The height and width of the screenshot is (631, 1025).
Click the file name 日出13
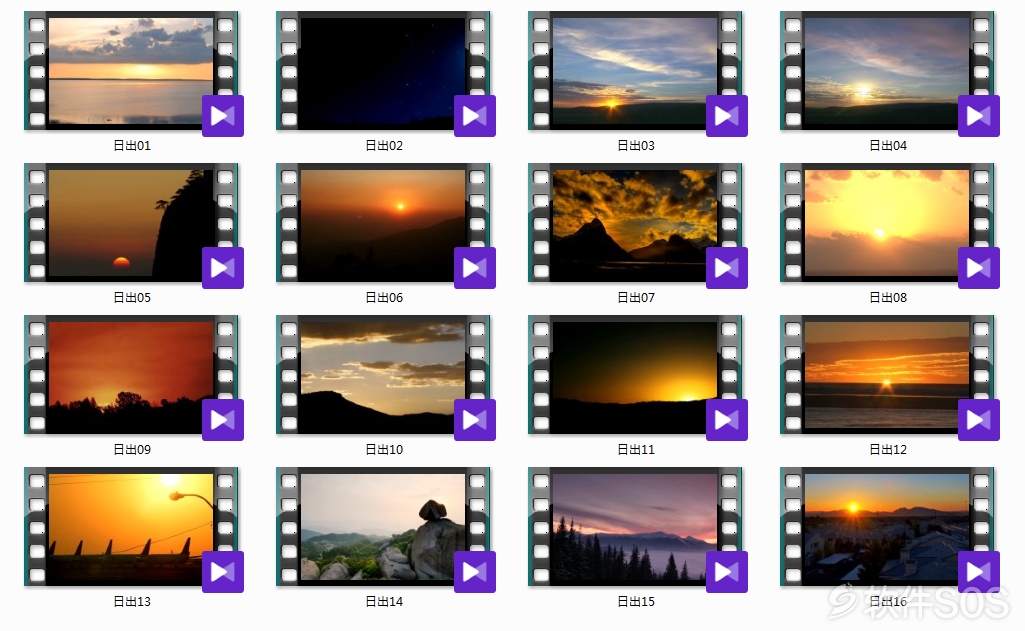point(132,602)
